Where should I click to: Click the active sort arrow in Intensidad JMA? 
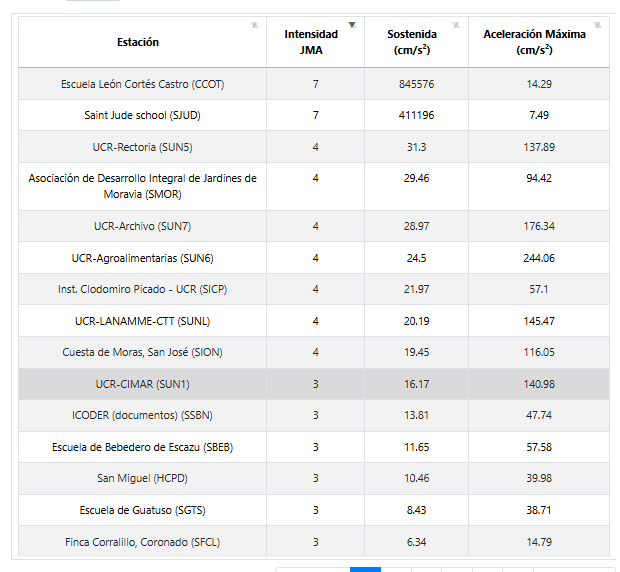(352, 24)
